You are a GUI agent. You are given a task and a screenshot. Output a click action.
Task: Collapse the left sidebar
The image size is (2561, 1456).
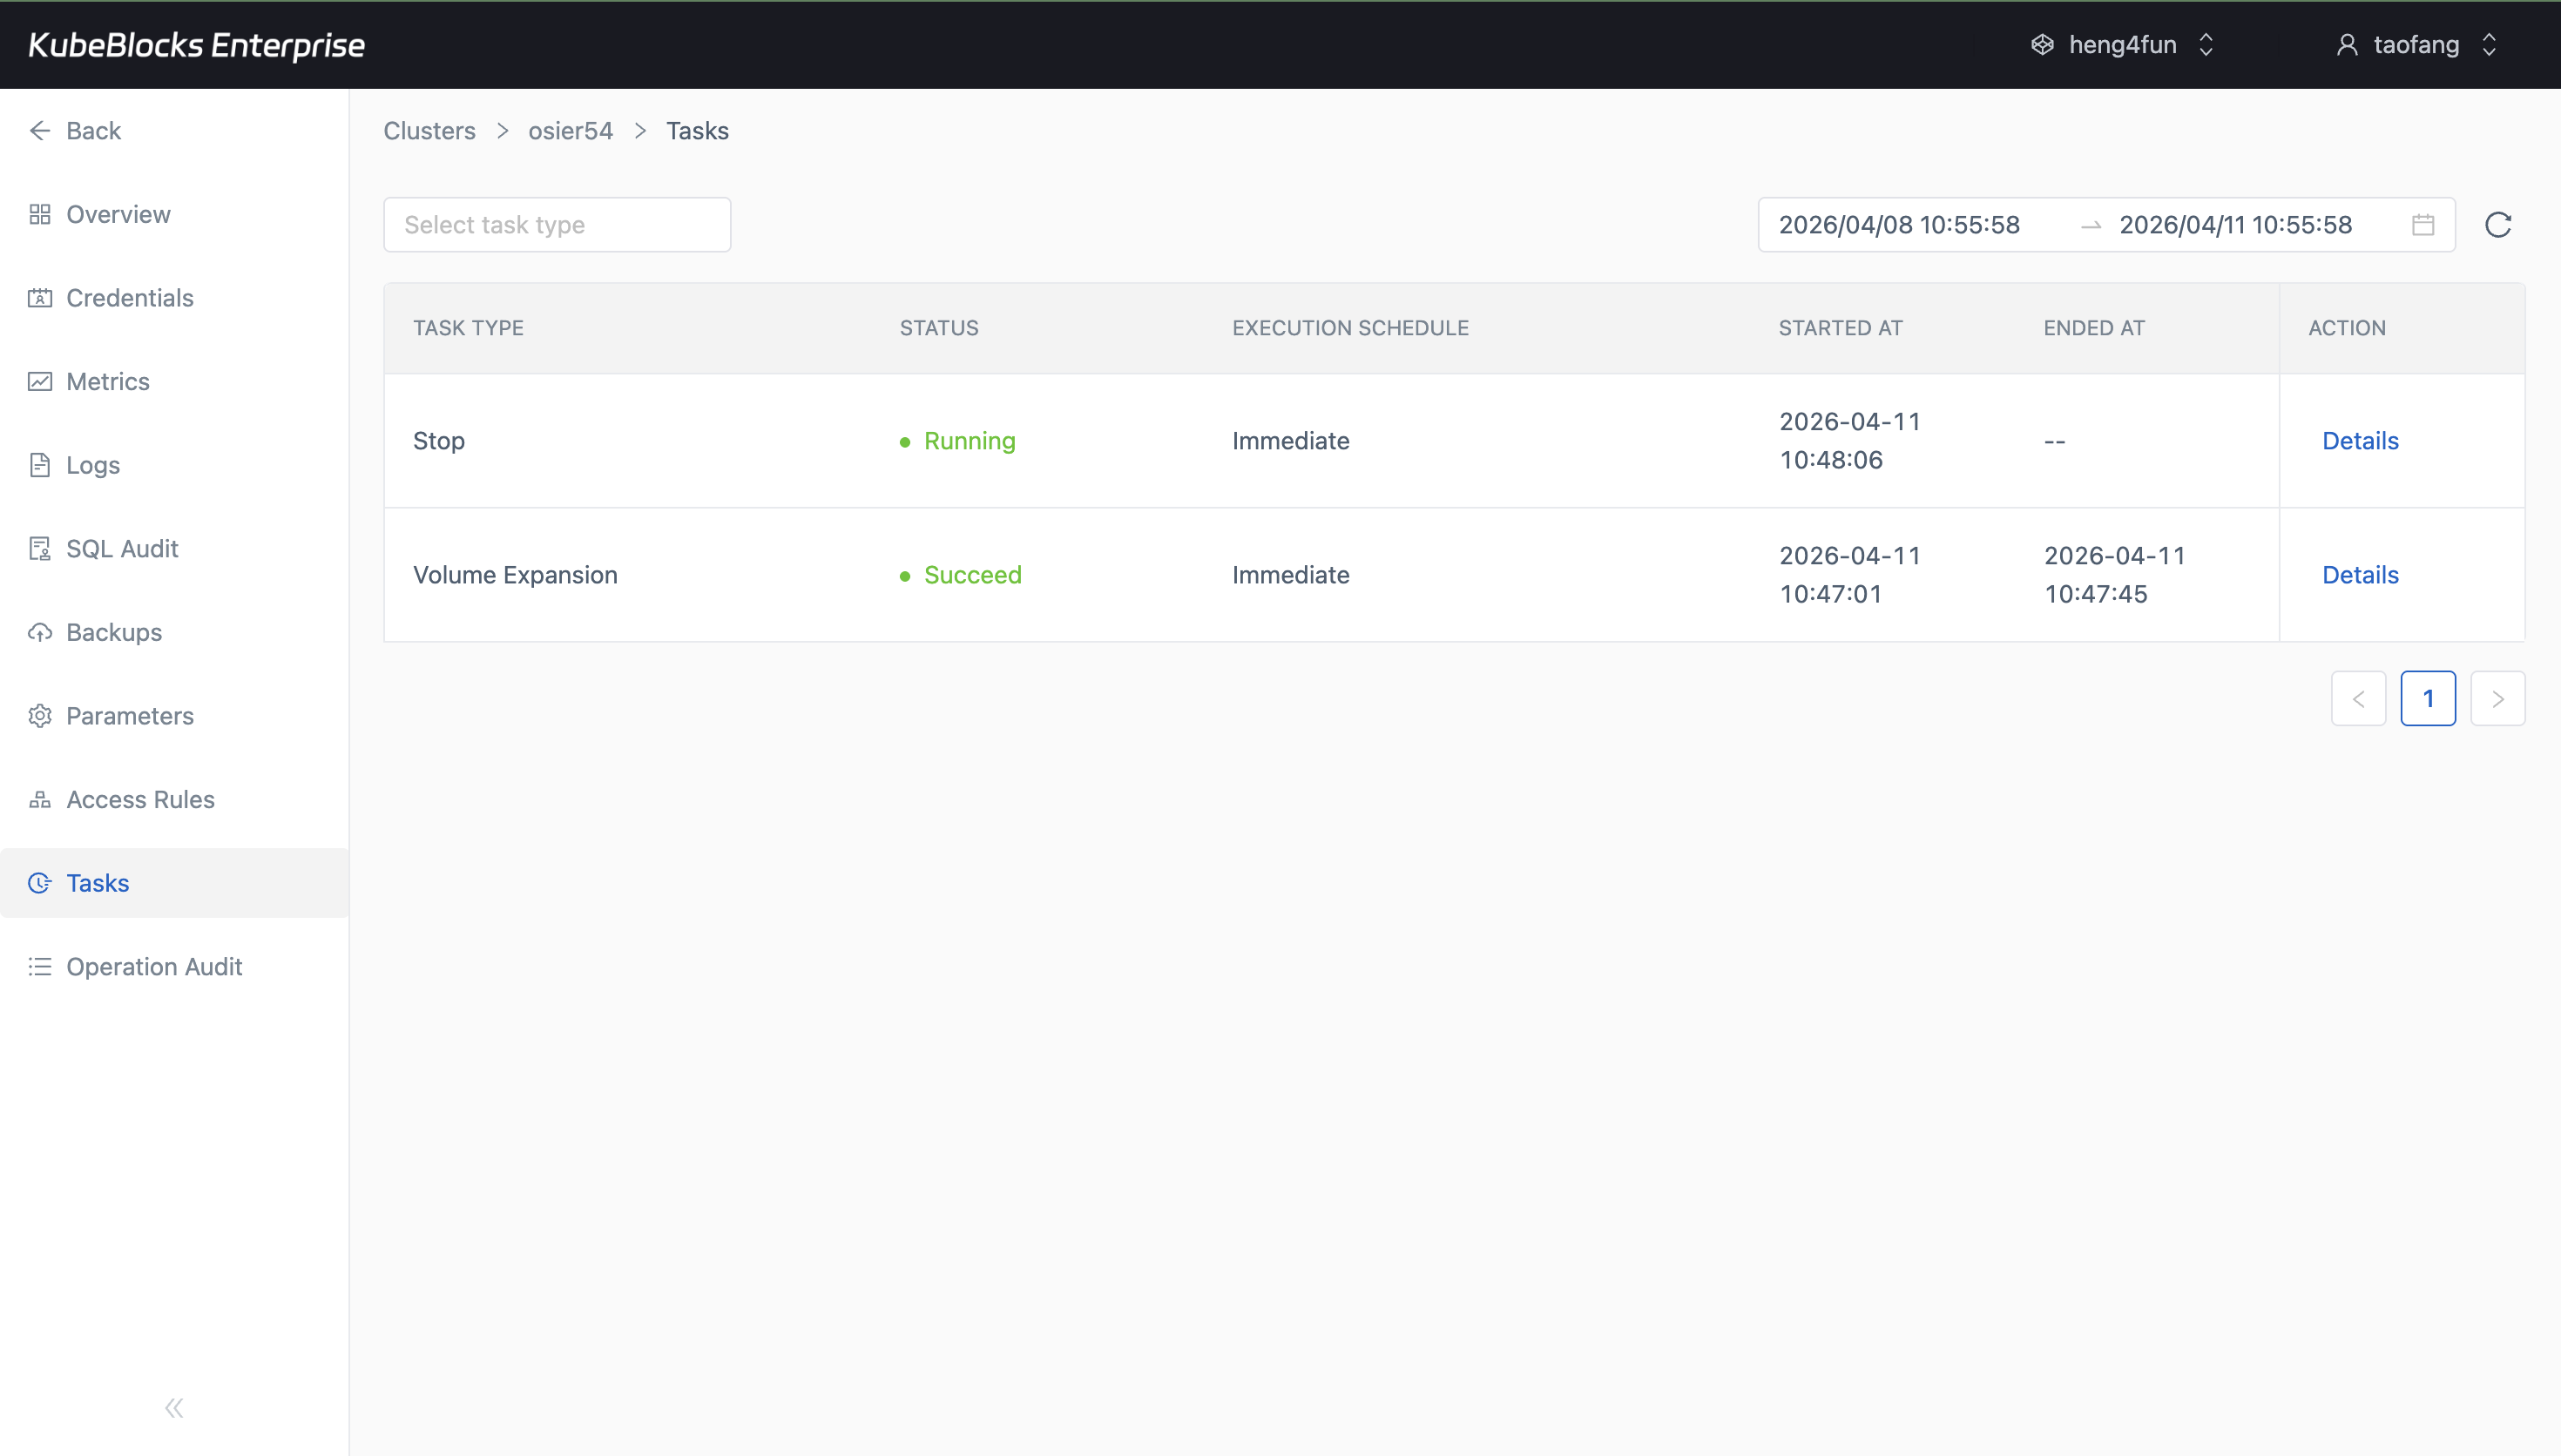173,1407
